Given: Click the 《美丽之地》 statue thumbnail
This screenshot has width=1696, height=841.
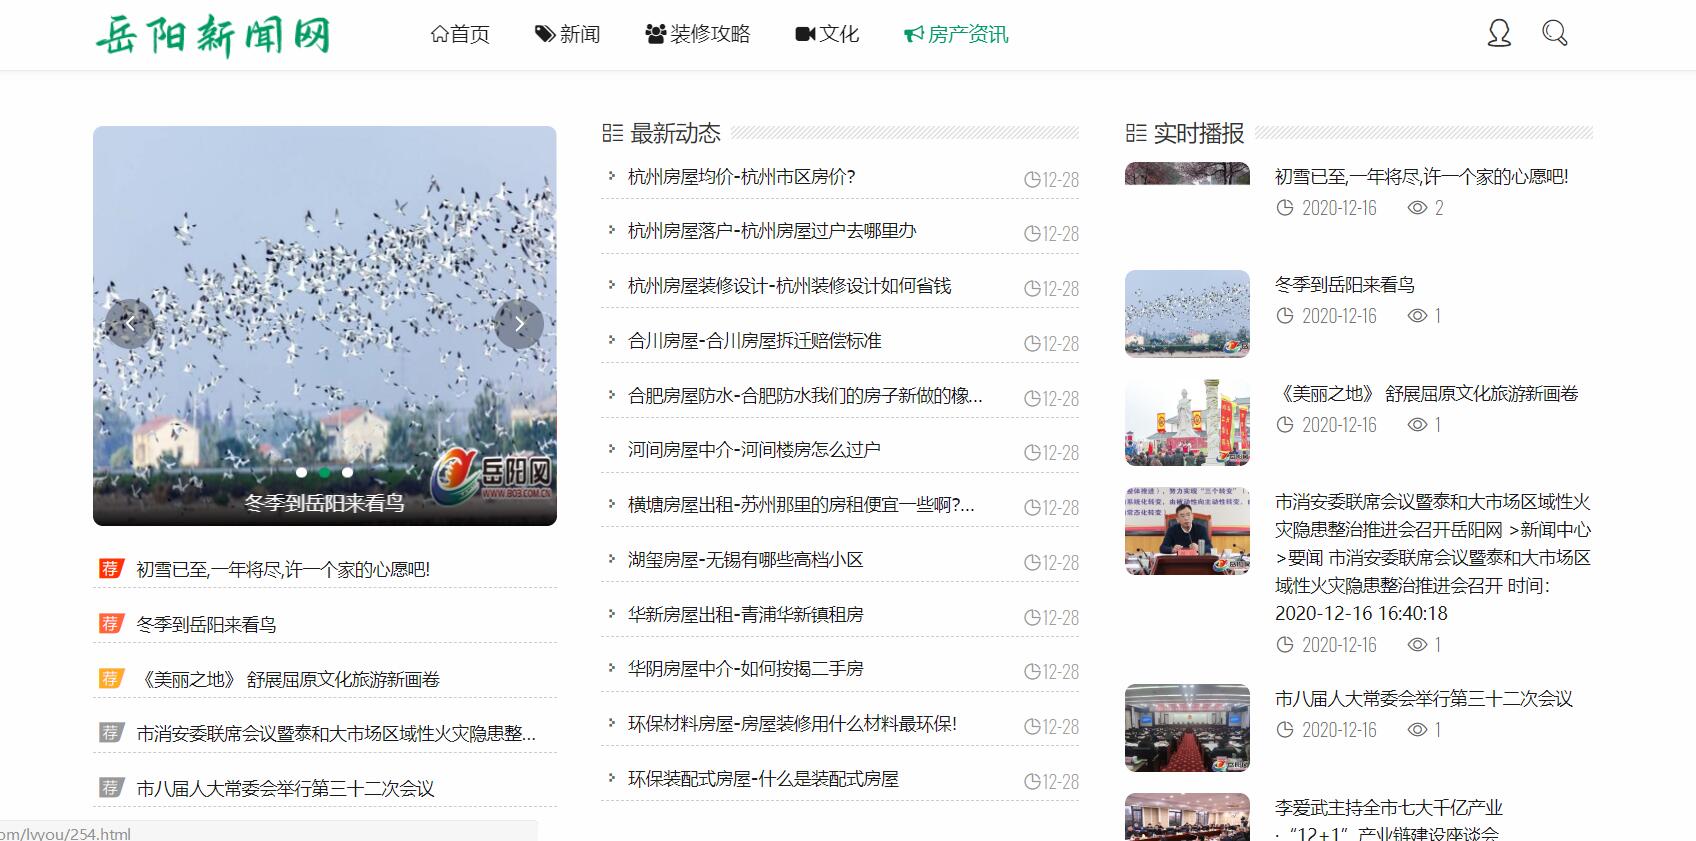Looking at the screenshot, I should (x=1187, y=422).
